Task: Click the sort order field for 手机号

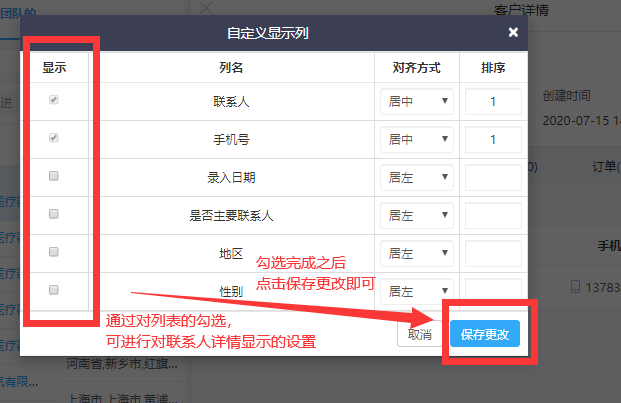Action: [x=493, y=139]
